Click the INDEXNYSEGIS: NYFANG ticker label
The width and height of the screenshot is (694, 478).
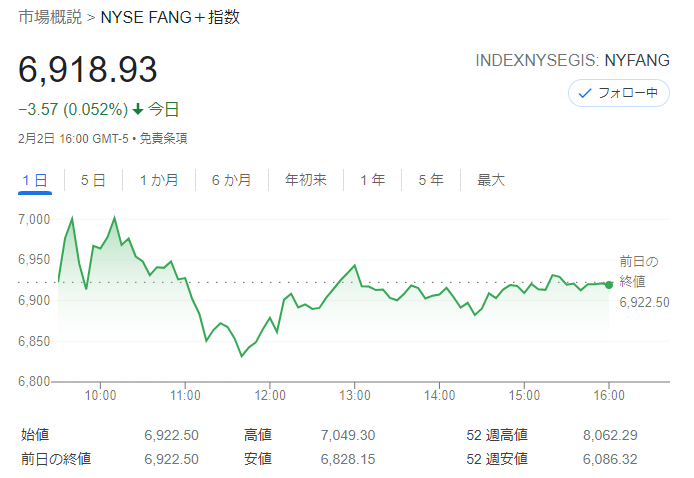click(572, 60)
